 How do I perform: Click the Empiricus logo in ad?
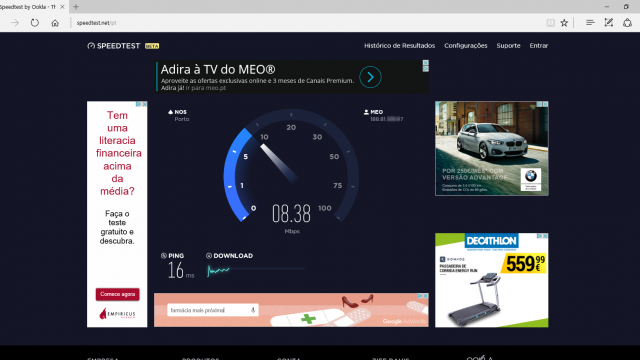coord(117,314)
